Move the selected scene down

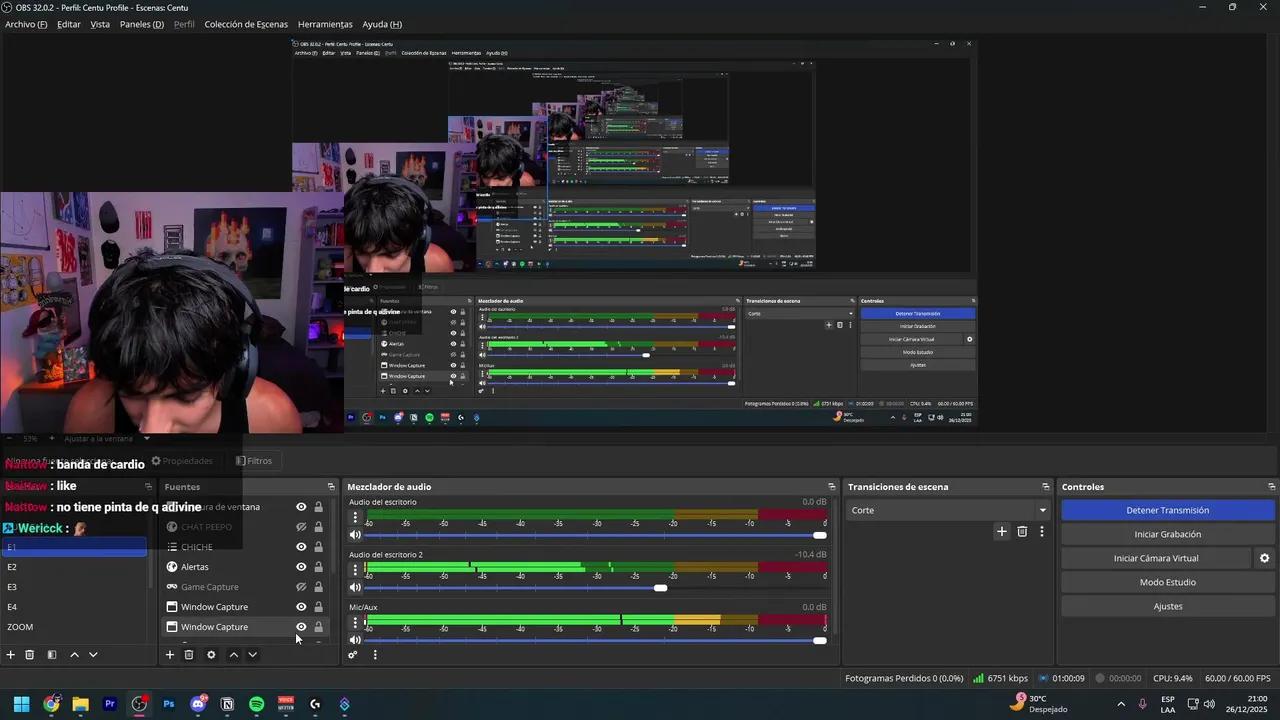[x=93, y=655]
